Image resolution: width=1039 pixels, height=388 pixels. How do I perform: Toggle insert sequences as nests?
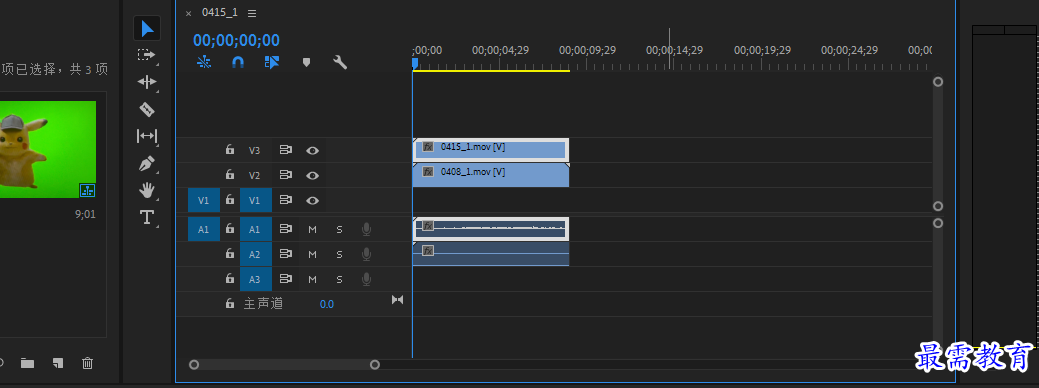pyautogui.click(x=204, y=62)
